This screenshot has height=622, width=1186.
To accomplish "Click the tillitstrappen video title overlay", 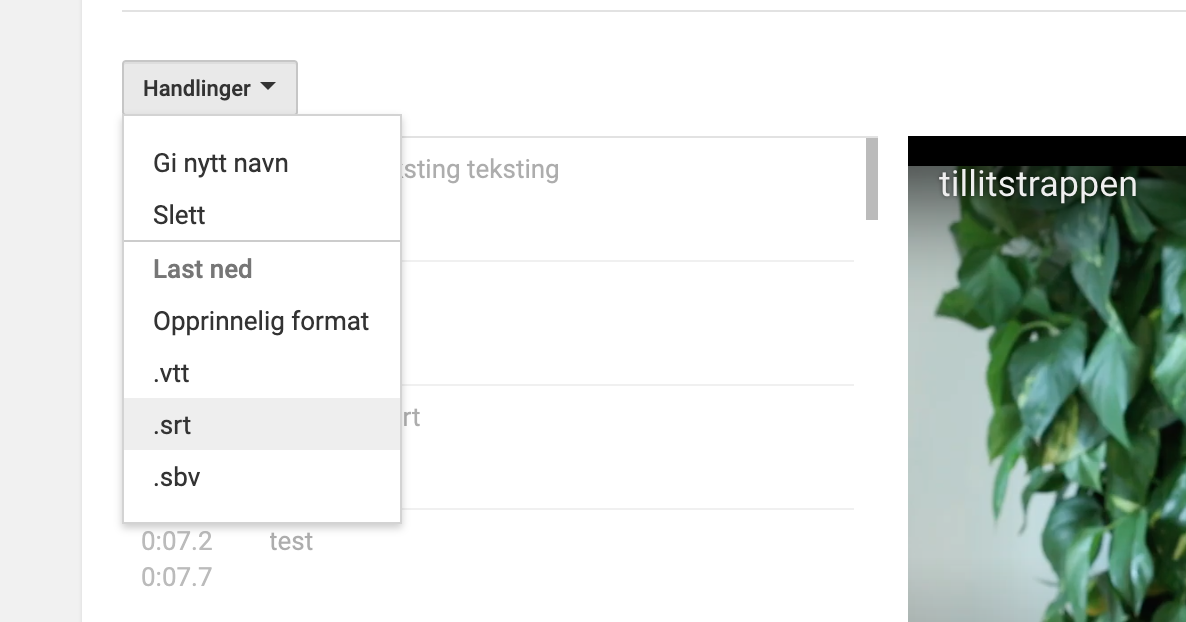I will click(x=1038, y=184).
